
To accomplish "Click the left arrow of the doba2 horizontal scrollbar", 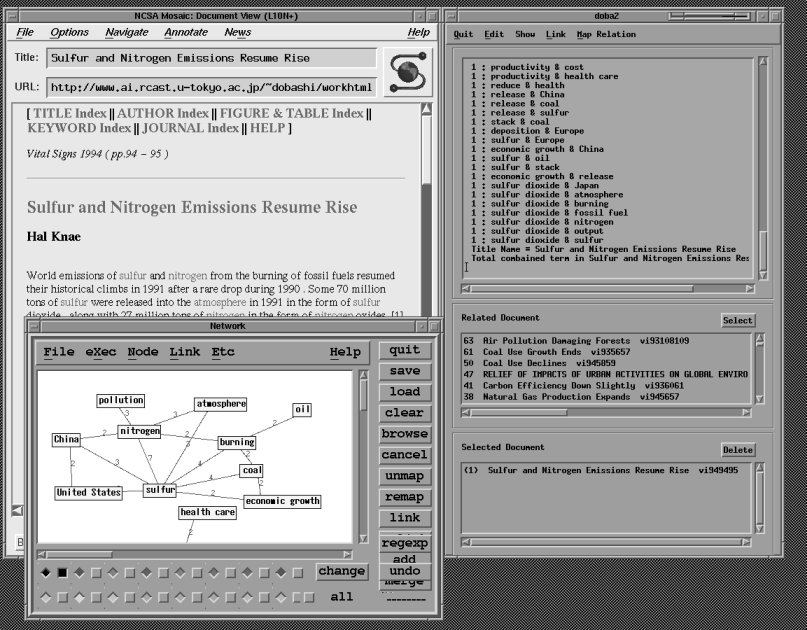I will pyautogui.click(x=467, y=289).
